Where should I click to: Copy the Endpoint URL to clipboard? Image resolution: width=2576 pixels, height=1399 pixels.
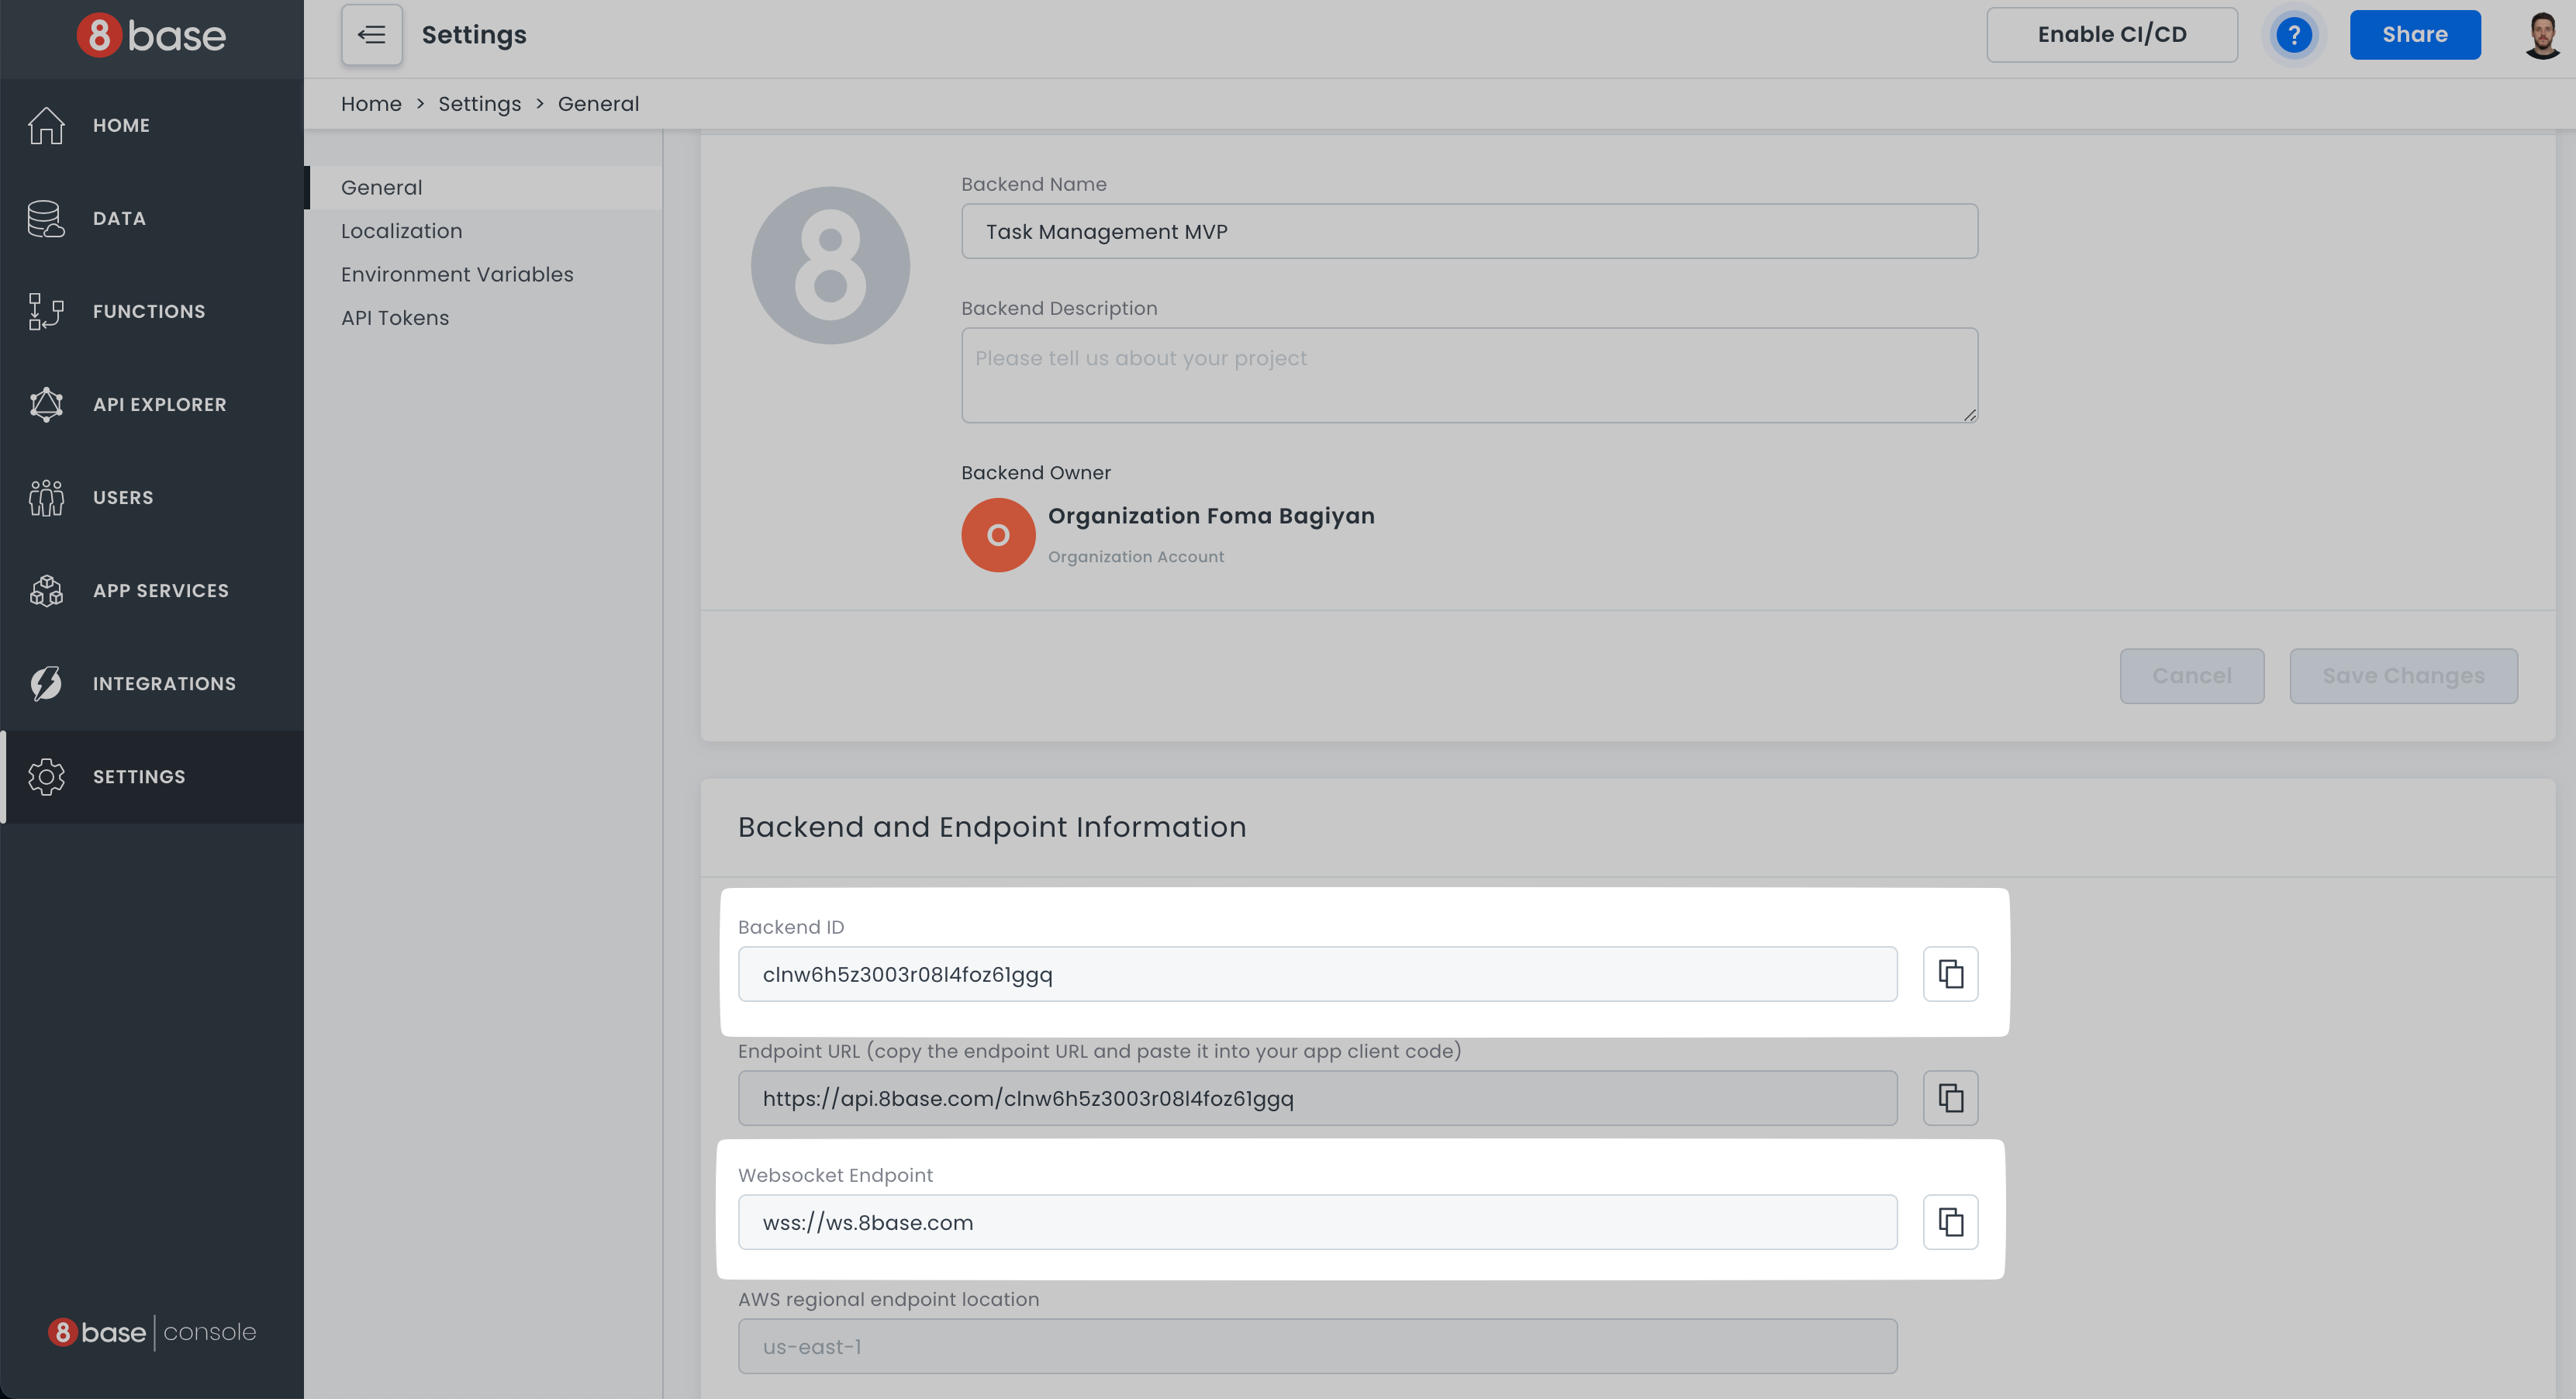pyautogui.click(x=1950, y=1097)
